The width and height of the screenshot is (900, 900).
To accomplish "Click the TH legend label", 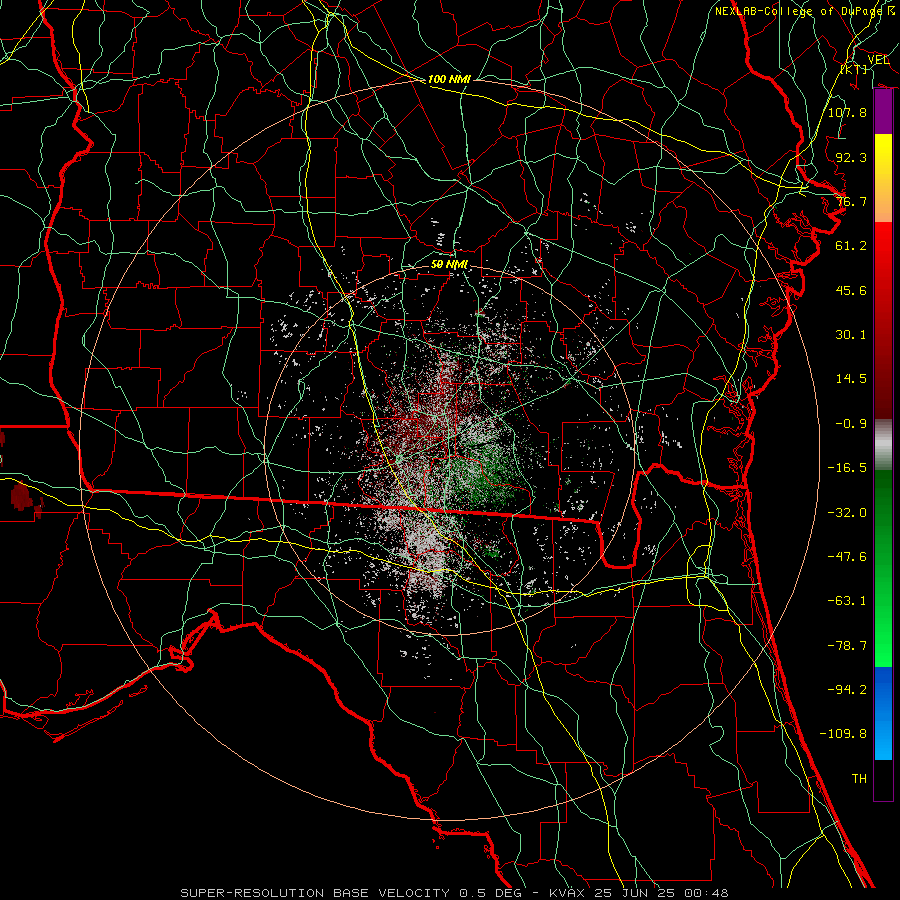I will 859,779.
